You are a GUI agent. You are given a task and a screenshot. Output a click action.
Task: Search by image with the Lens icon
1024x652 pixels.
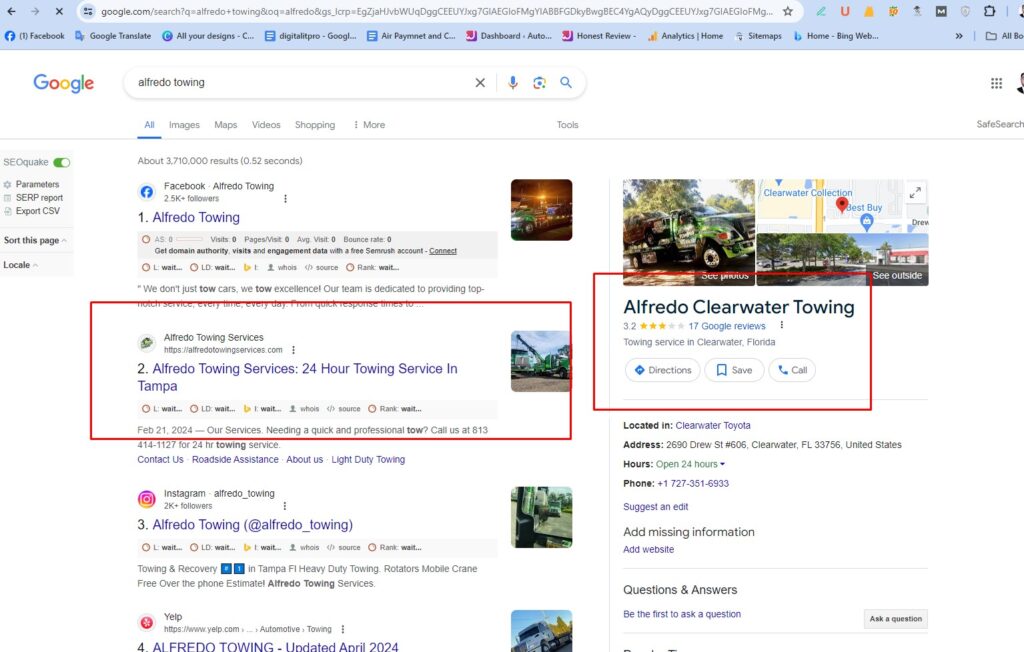coord(539,82)
